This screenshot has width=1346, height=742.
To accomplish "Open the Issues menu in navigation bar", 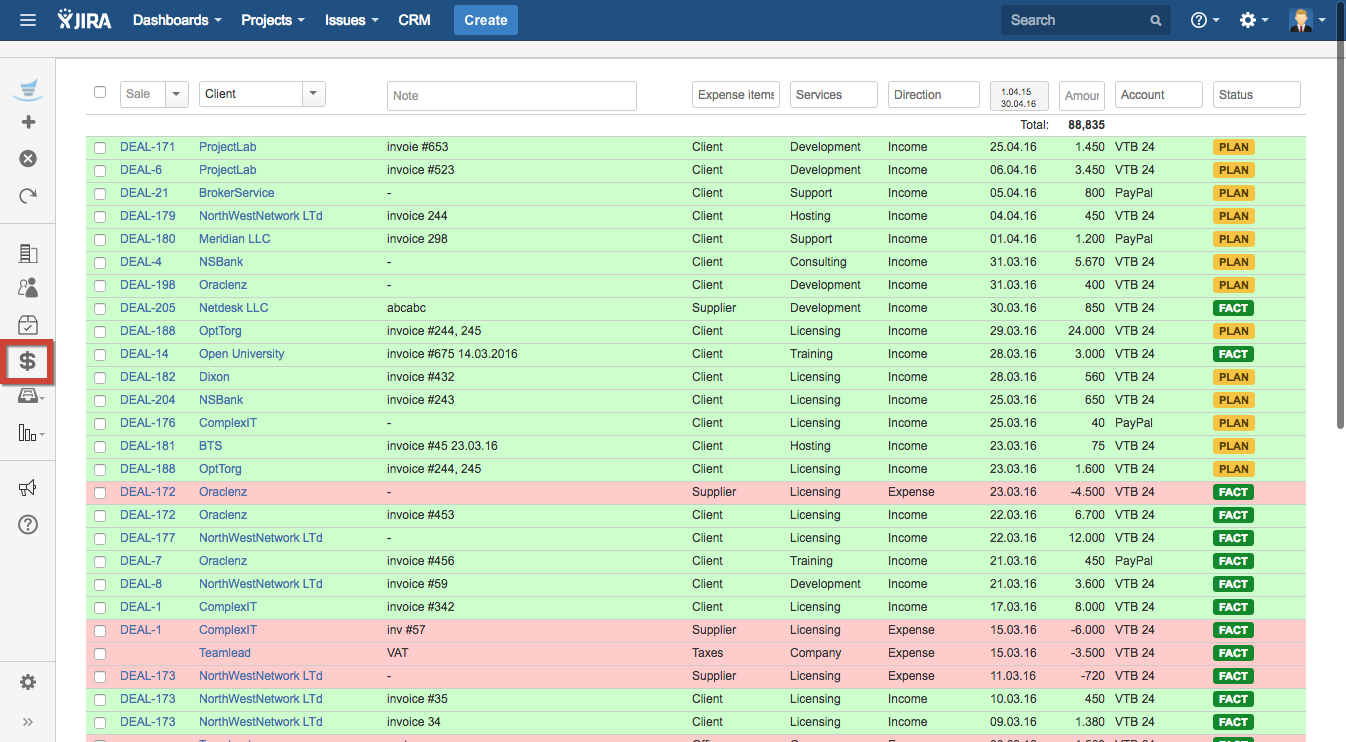I will pyautogui.click(x=351, y=20).
